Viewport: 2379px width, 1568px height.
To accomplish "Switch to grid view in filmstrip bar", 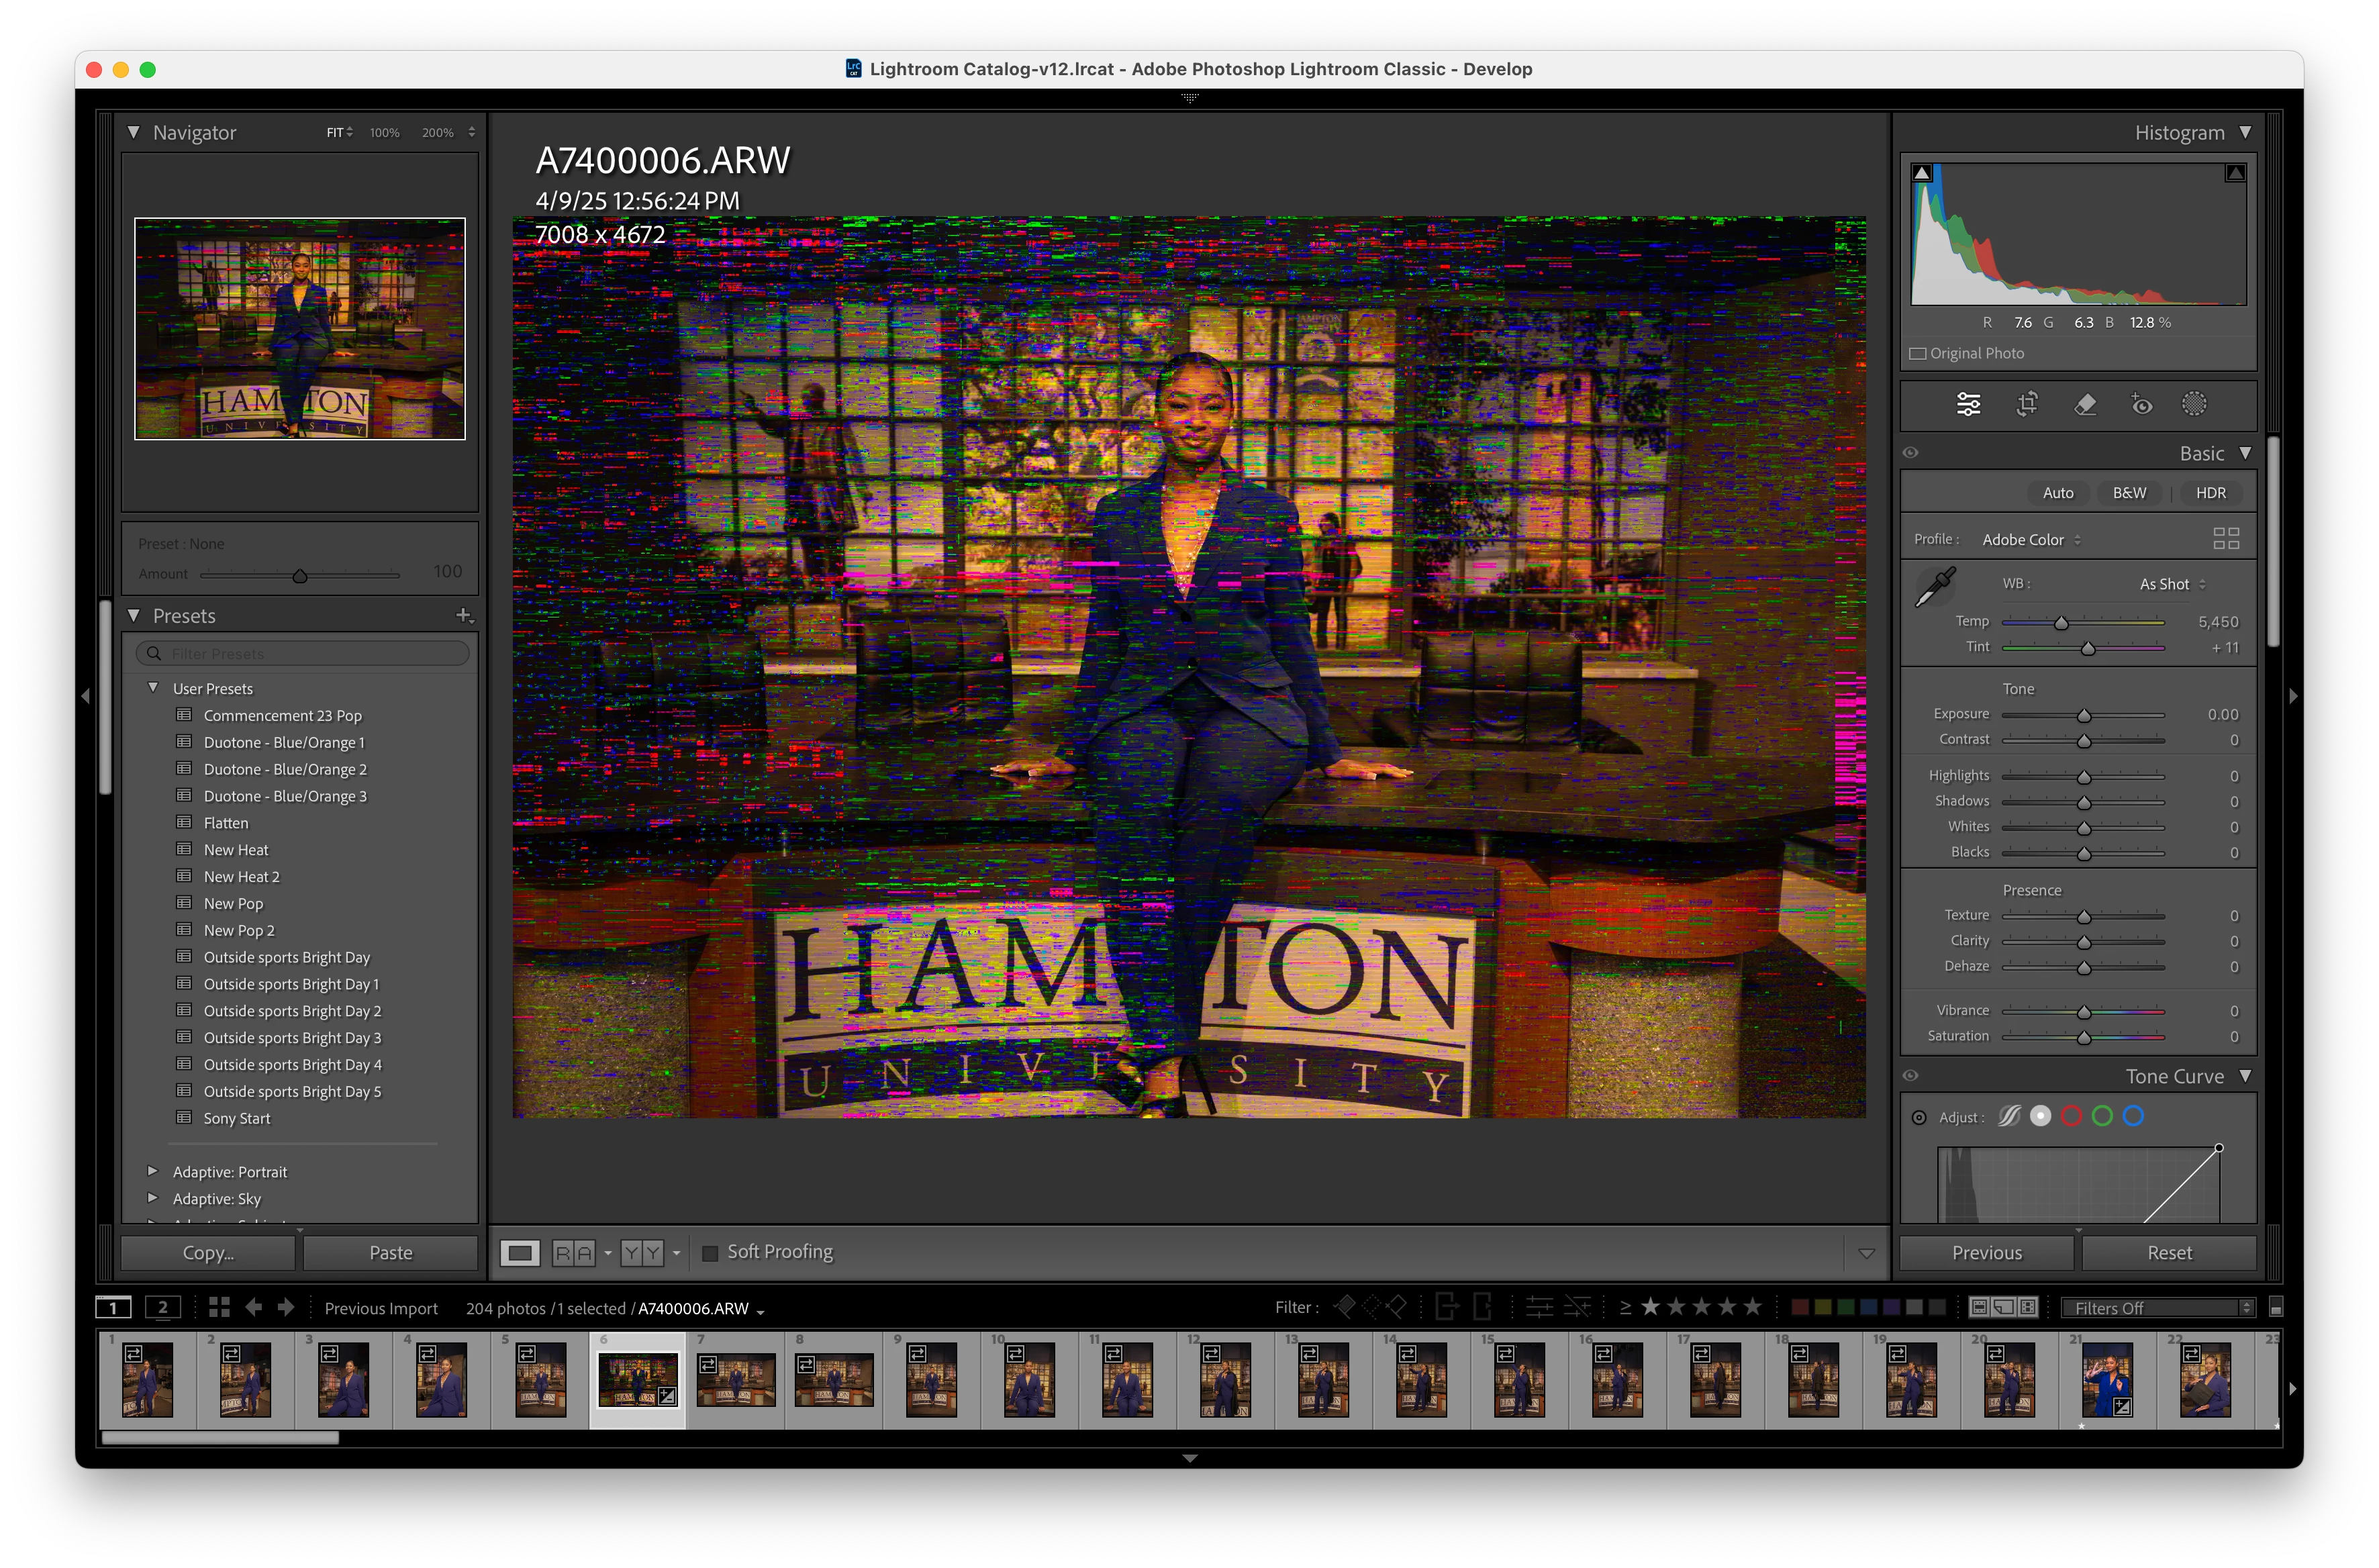I will point(219,1307).
